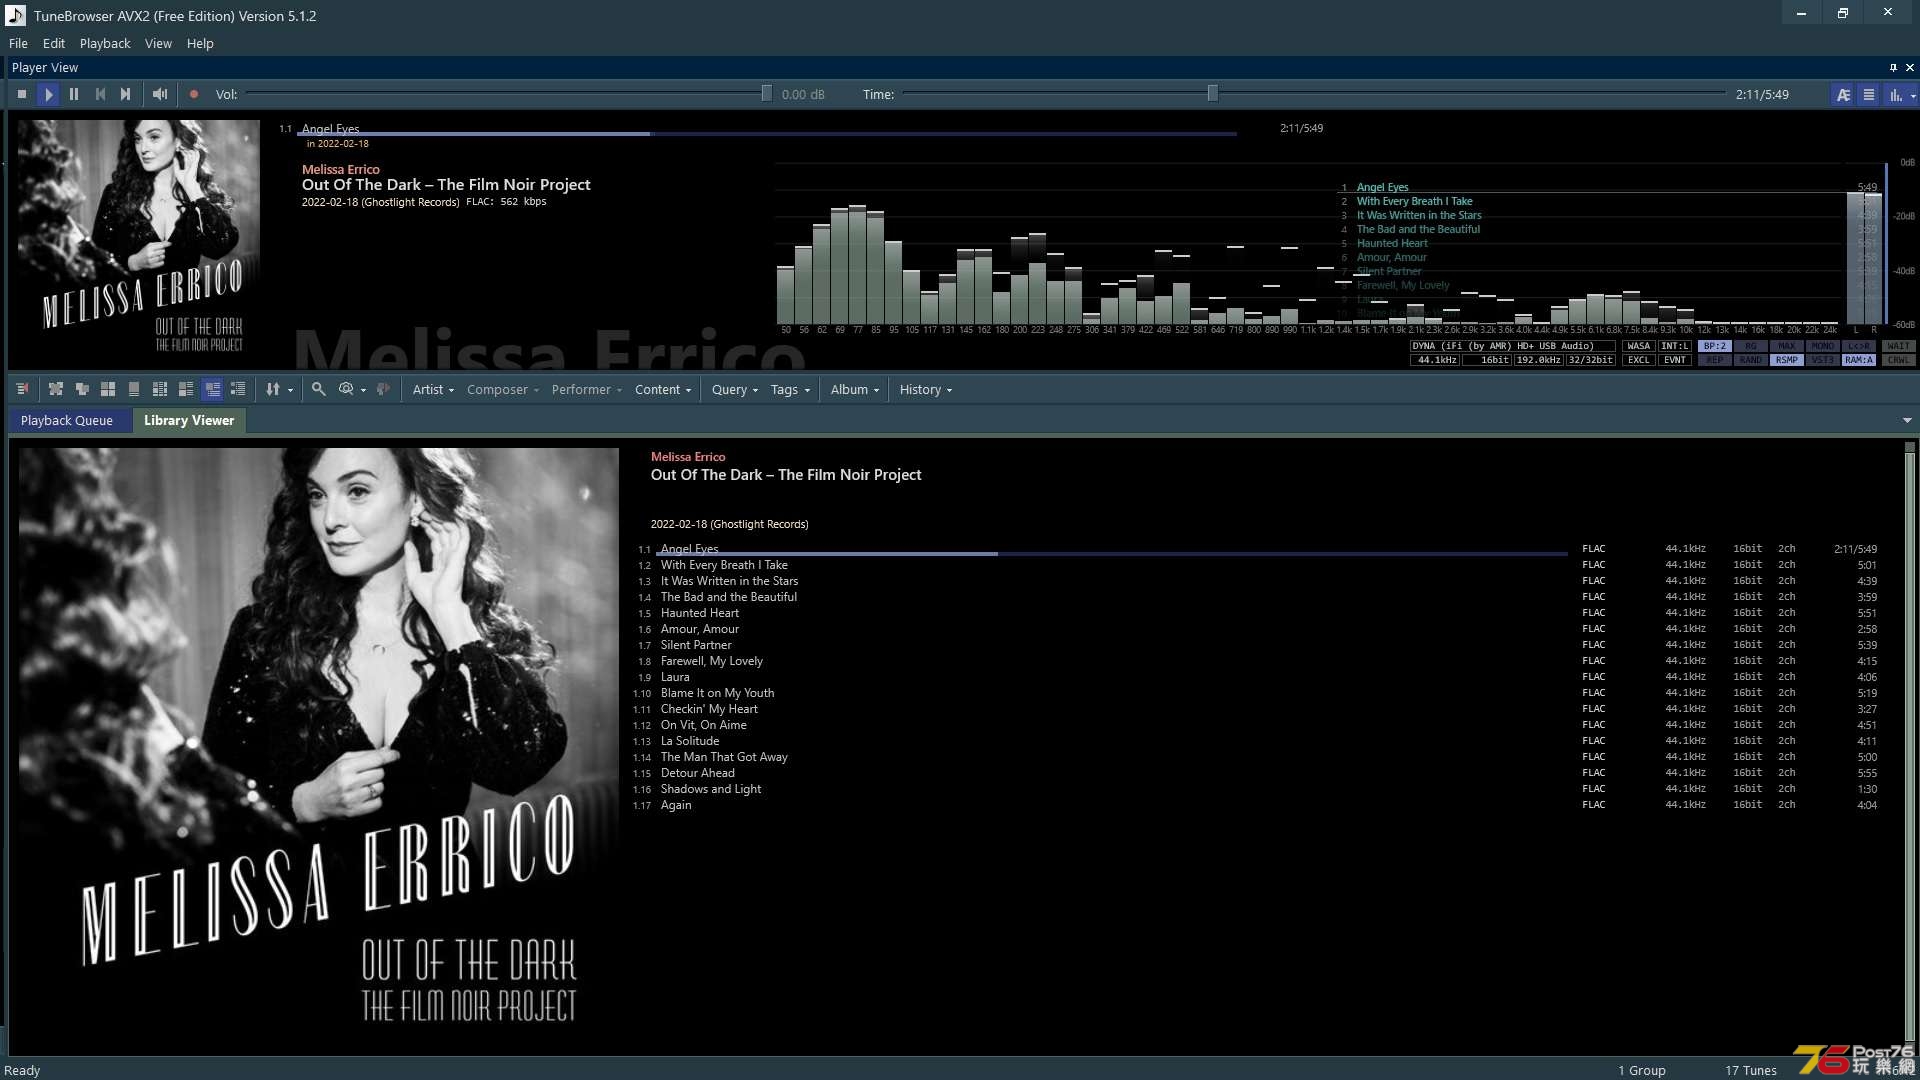Click the Library Viewer vertical scrollbar
Viewport: 1920px width, 1080px height.
(x=1910, y=745)
